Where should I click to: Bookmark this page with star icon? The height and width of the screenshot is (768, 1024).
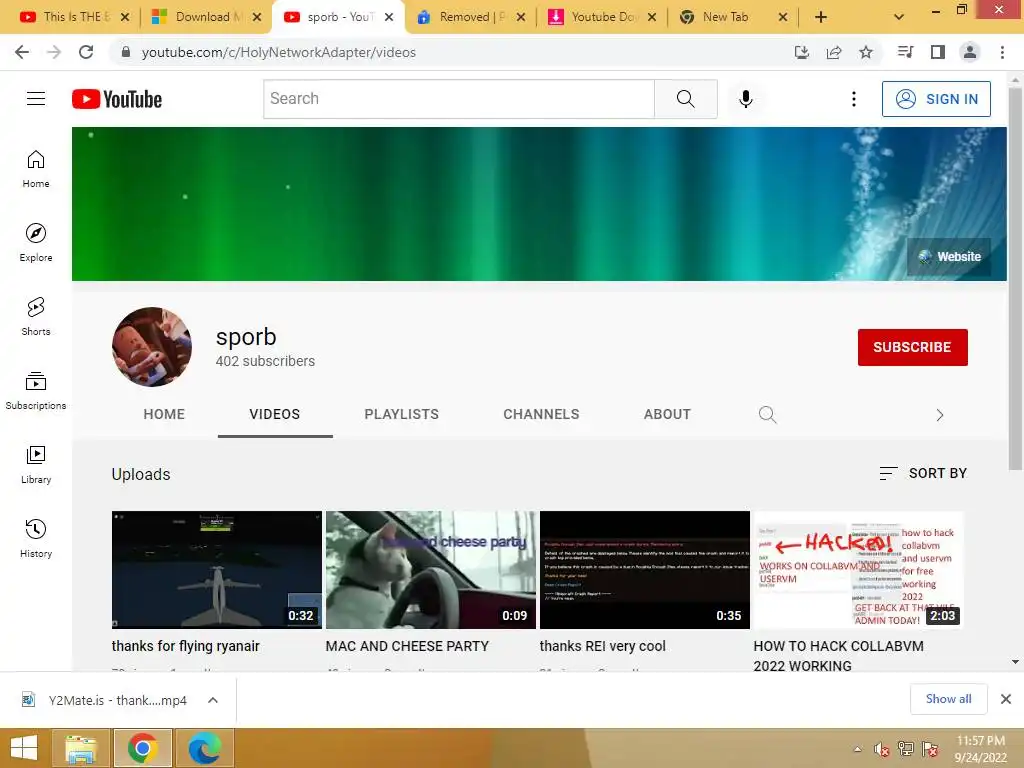point(866,52)
